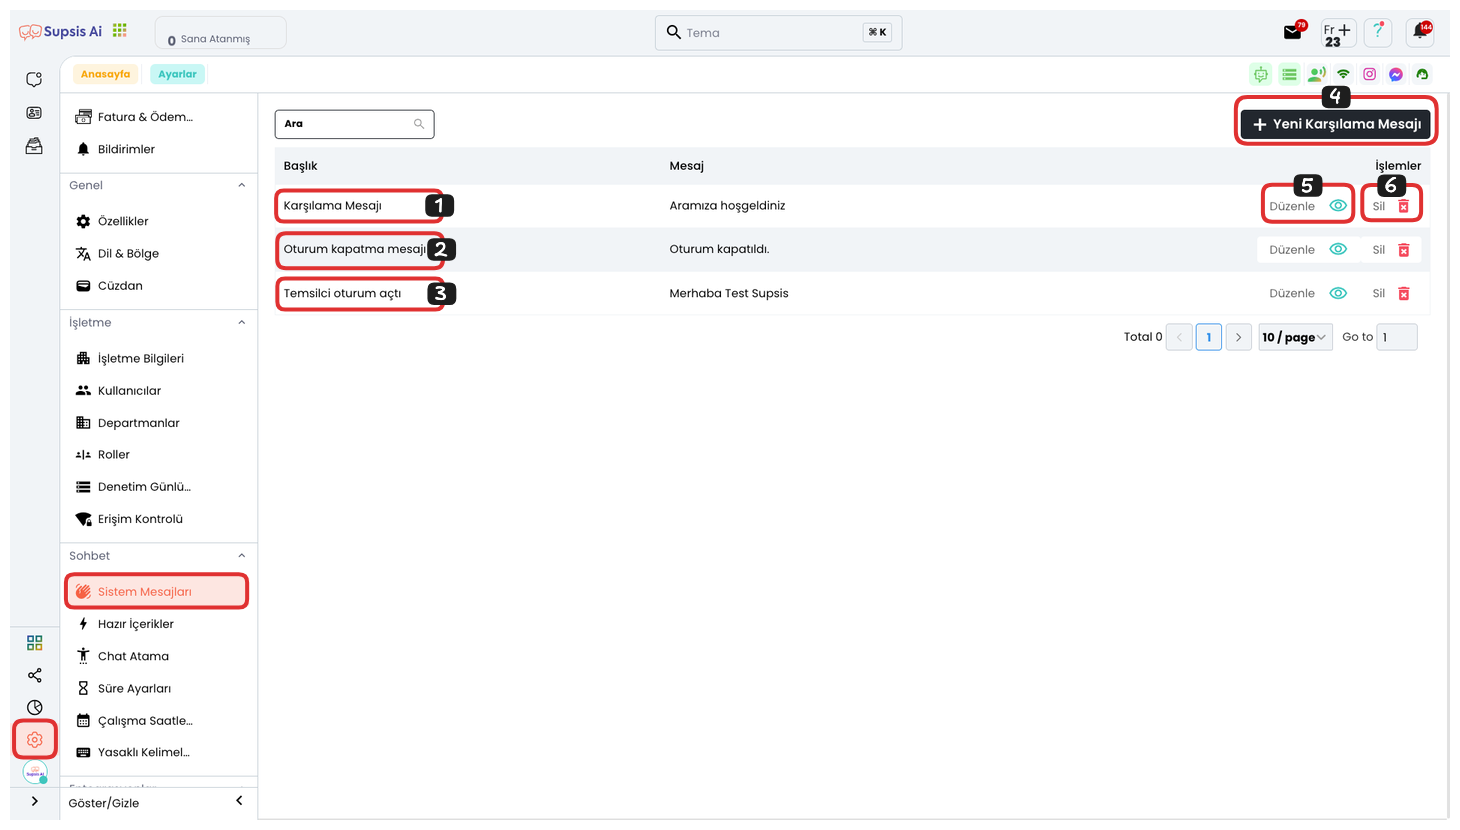Click the Instagram channel icon
1460x830 pixels.
[1370, 74]
